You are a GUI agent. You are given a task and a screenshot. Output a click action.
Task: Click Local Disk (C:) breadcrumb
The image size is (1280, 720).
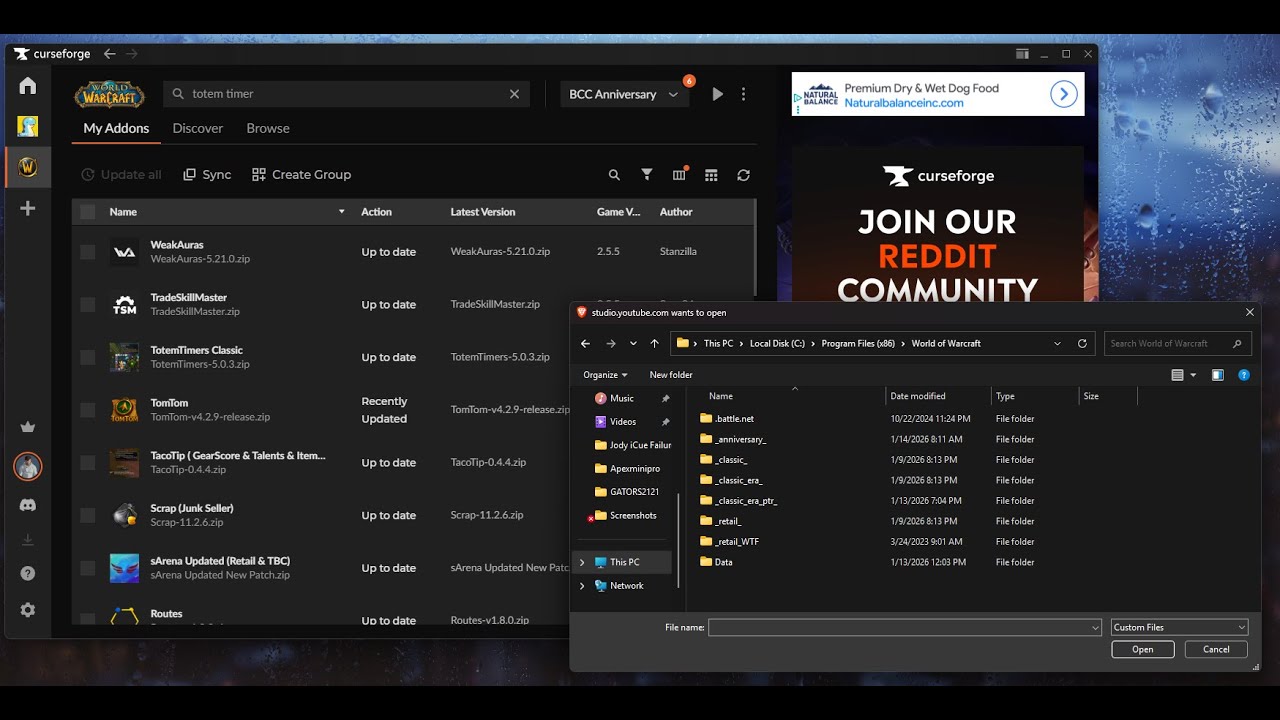777,343
